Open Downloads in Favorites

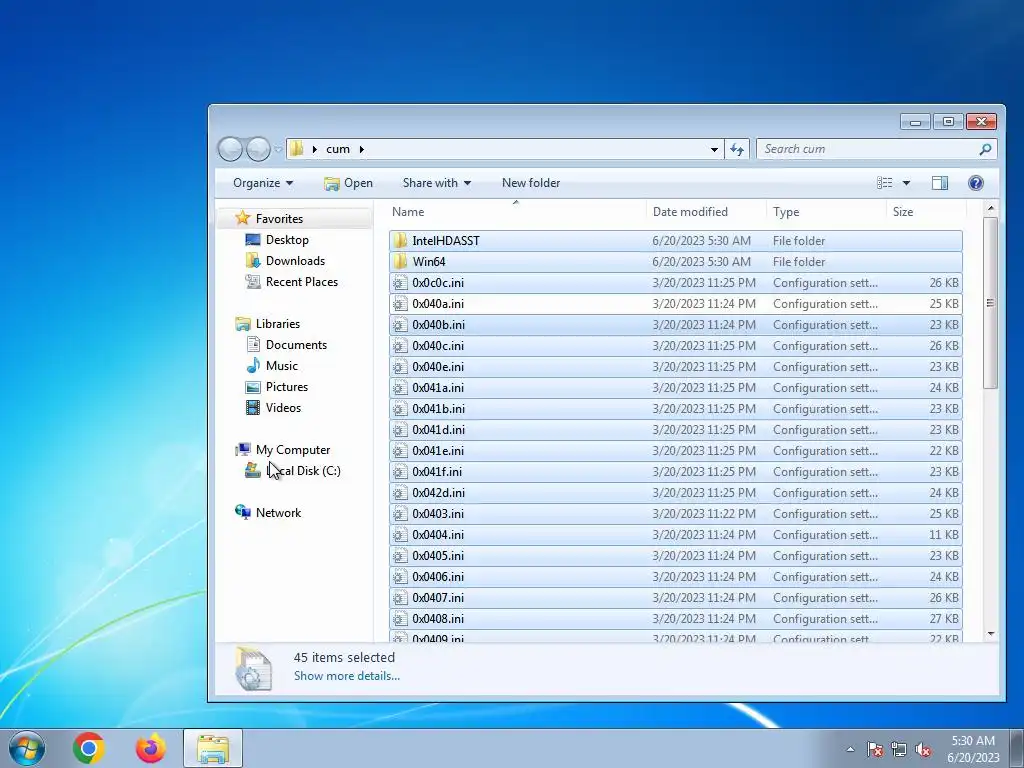click(x=295, y=261)
